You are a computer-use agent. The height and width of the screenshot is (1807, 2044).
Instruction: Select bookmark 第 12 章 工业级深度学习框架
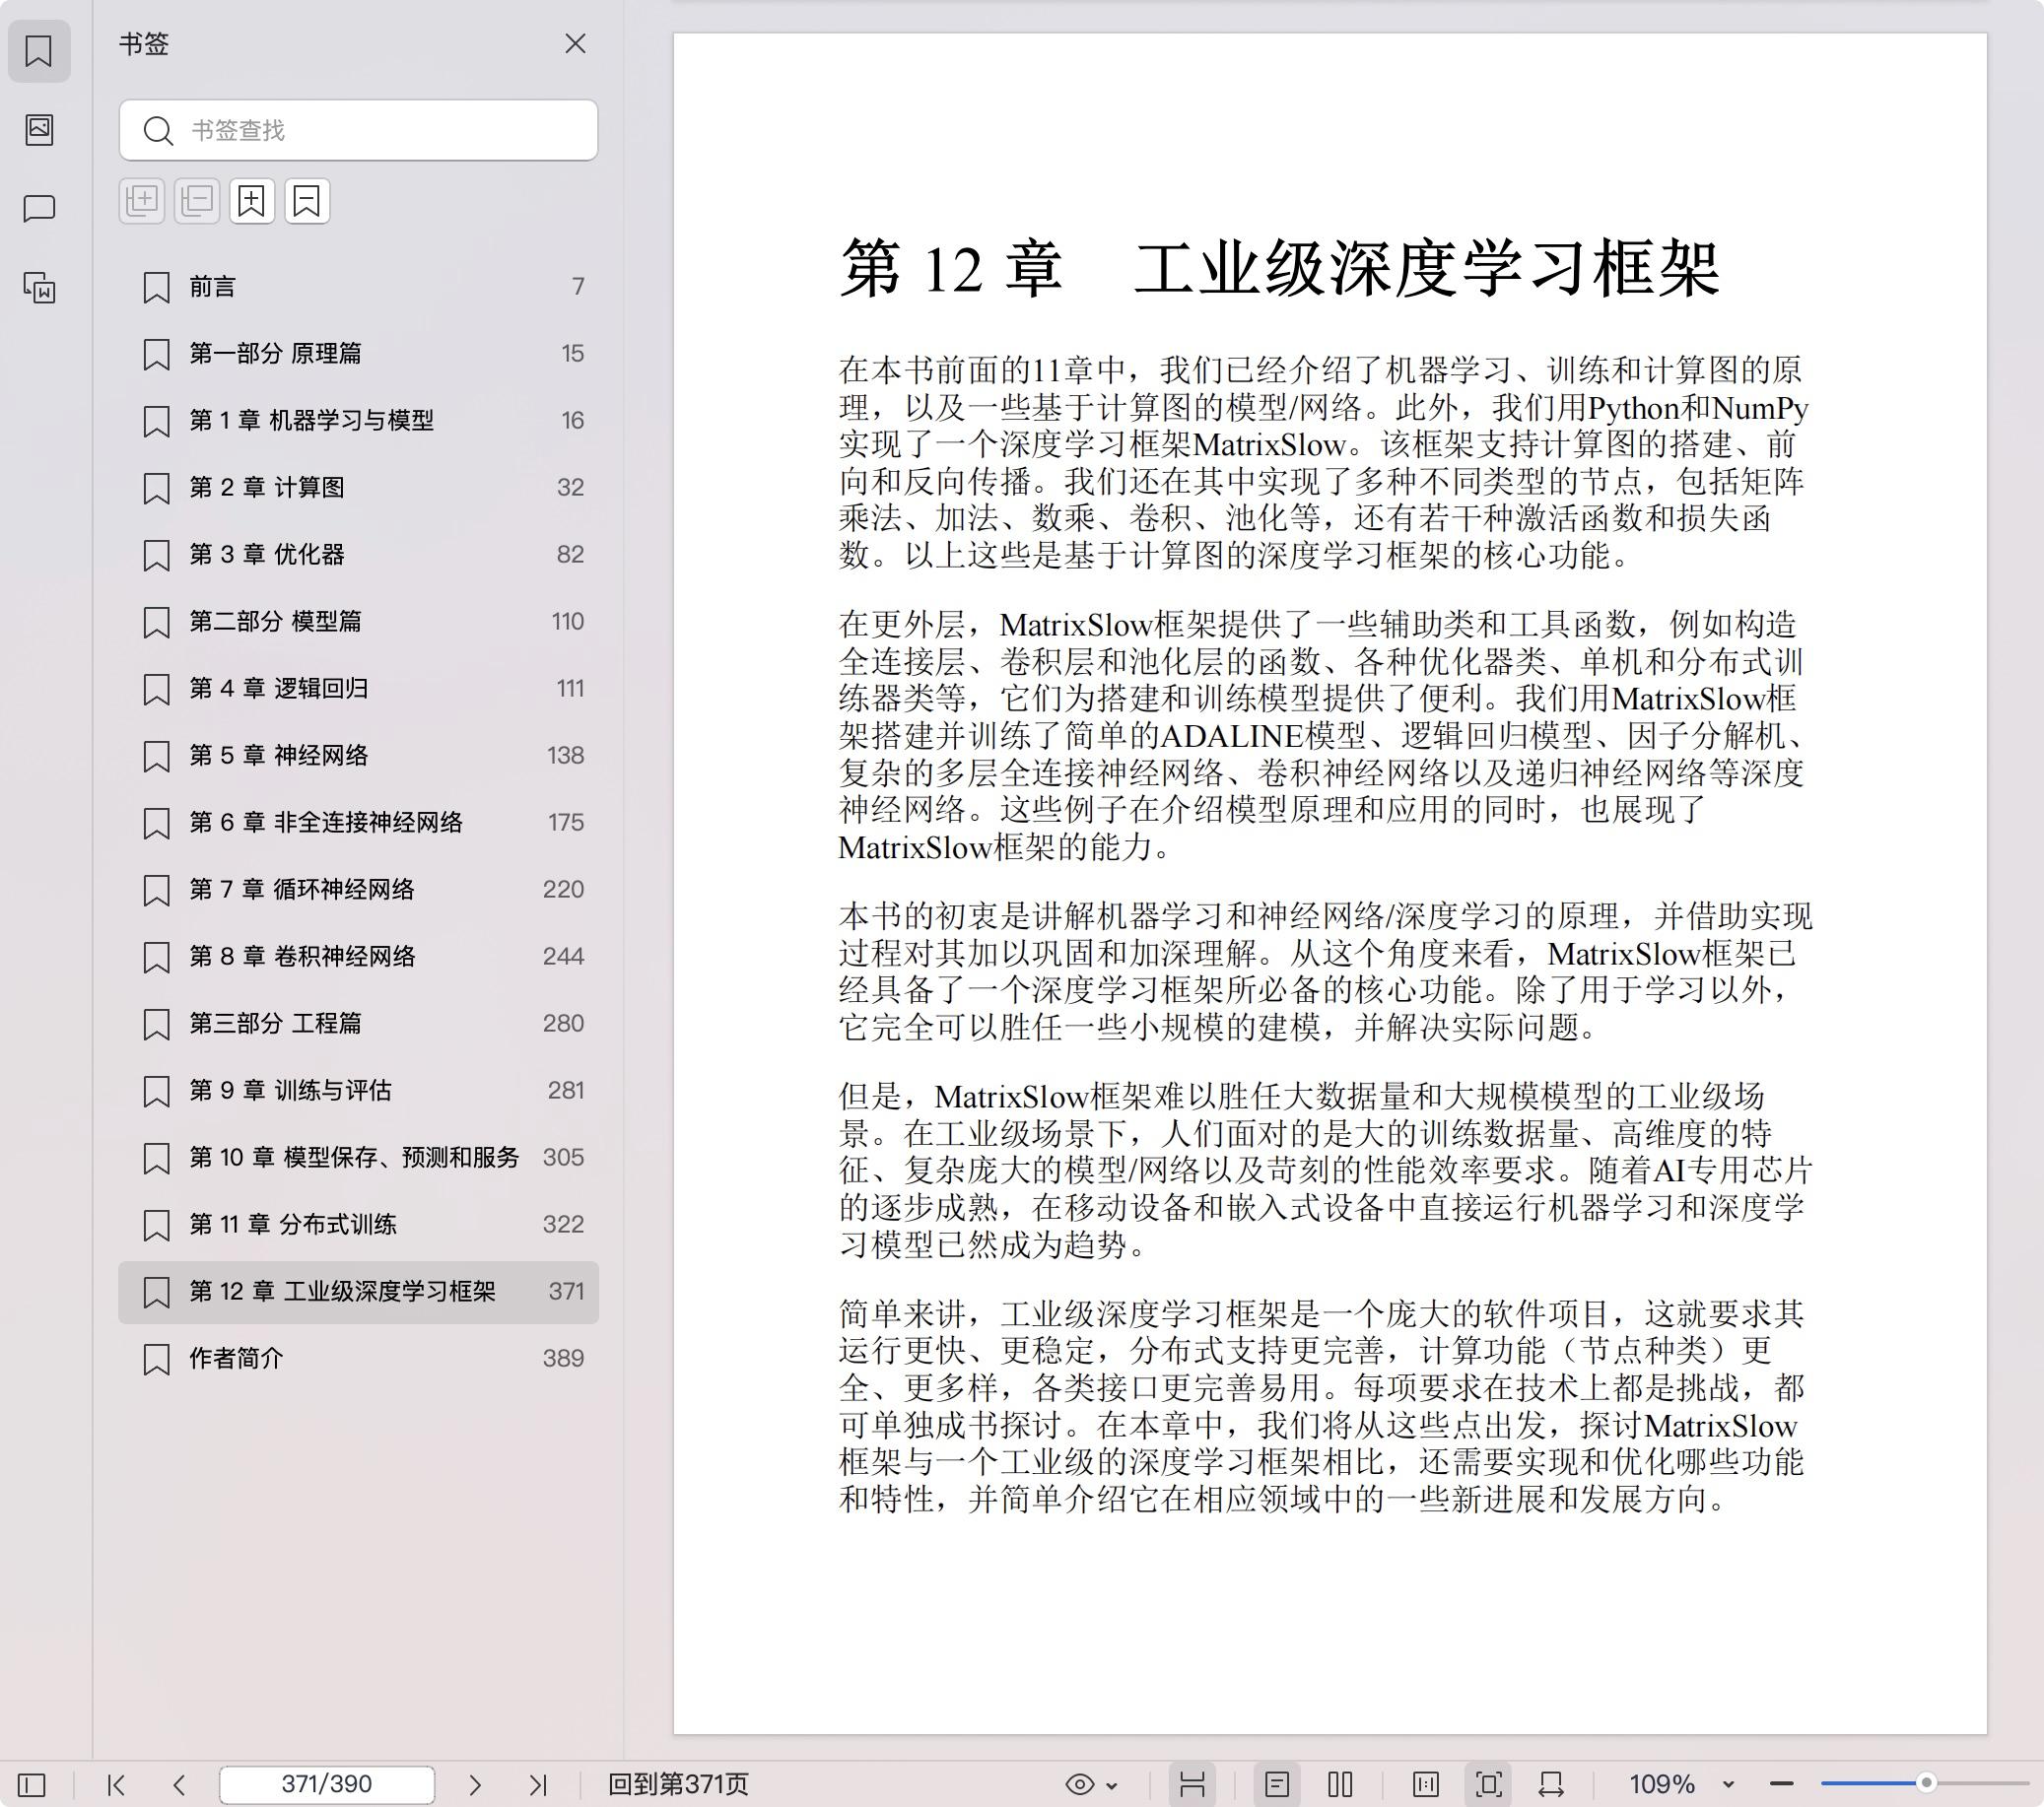click(358, 1292)
